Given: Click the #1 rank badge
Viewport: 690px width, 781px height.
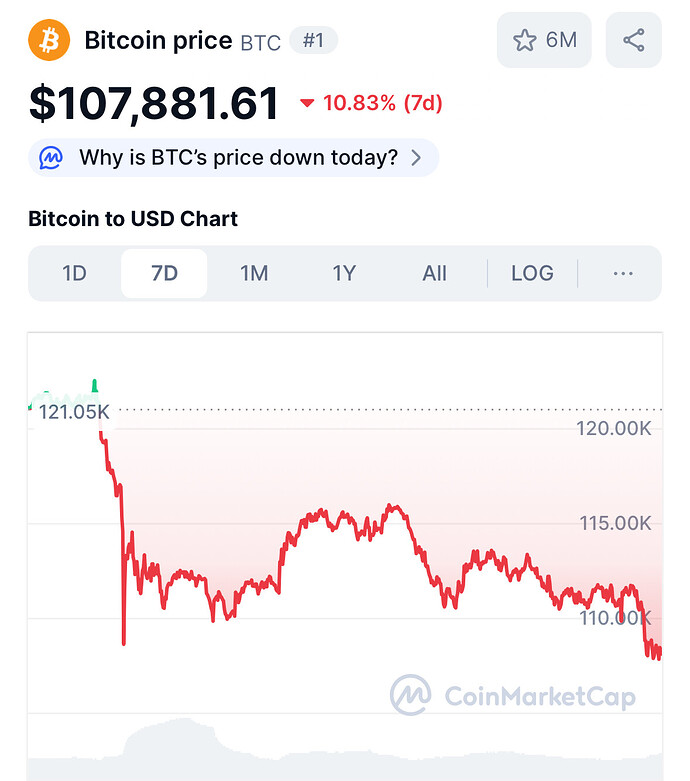Looking at the screenshot, I should (x=313, y=41).
